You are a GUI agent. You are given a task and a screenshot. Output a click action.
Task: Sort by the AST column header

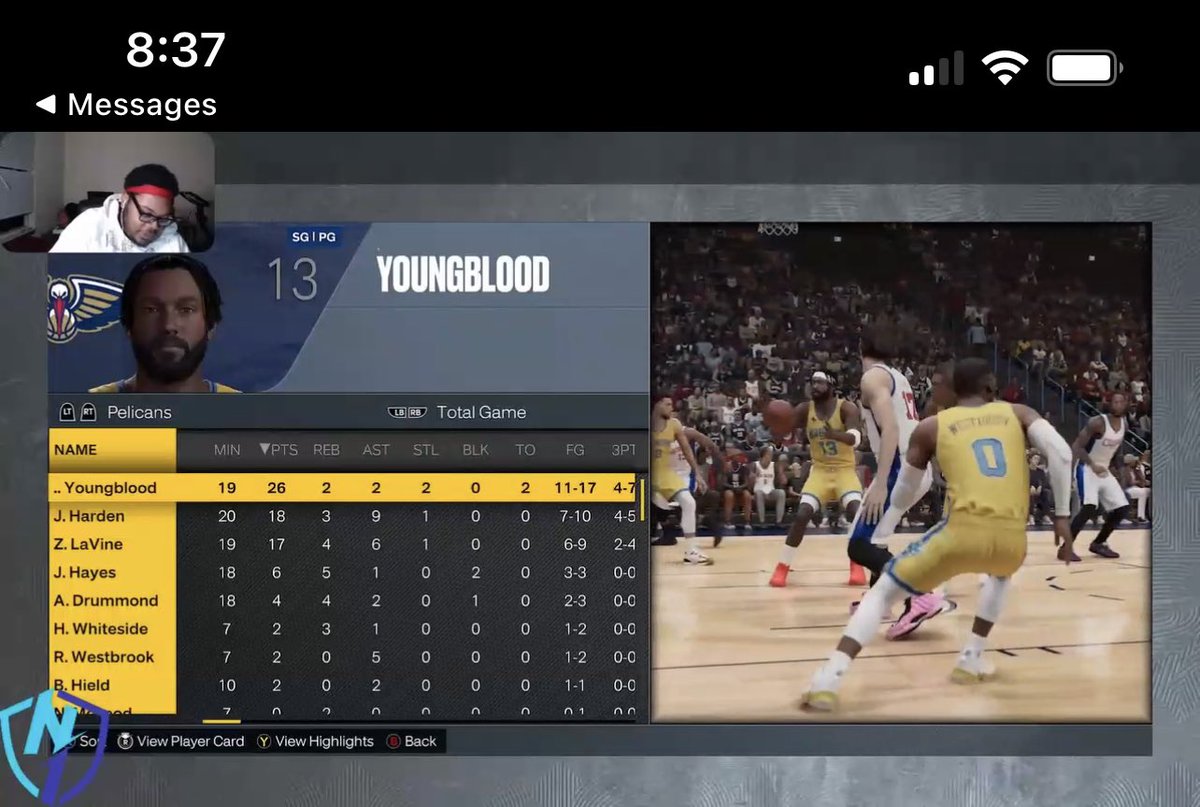[x=376, y=450]
